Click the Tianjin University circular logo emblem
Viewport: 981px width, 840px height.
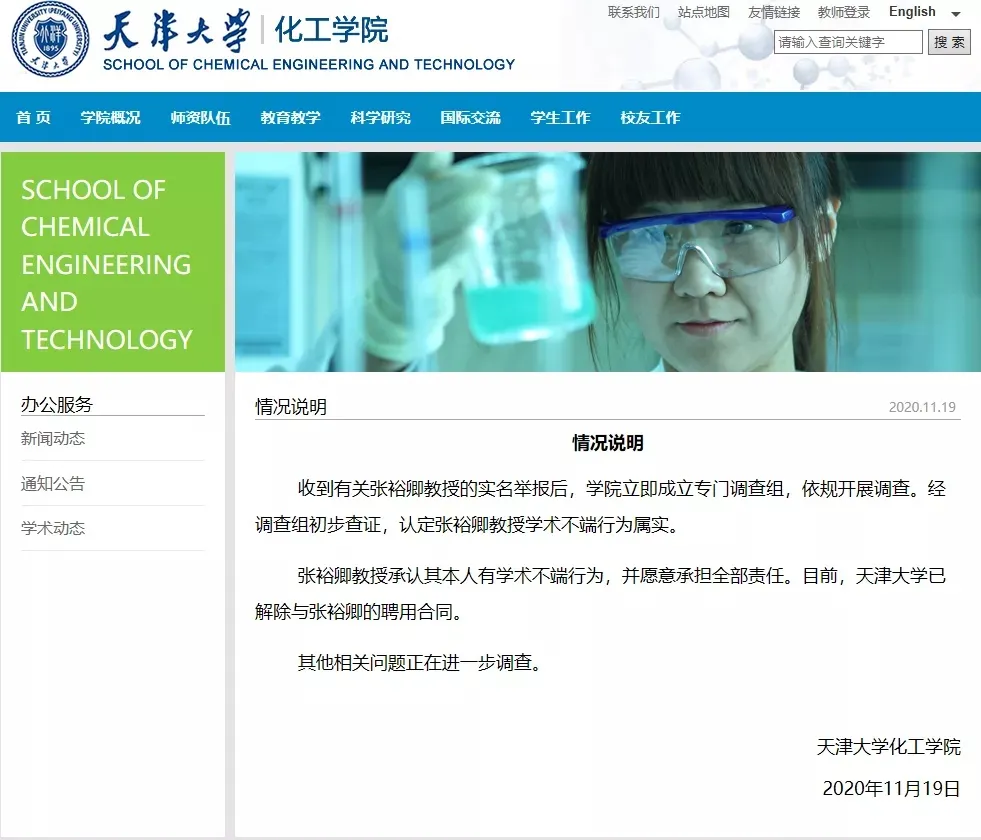(x=50, y=41)
